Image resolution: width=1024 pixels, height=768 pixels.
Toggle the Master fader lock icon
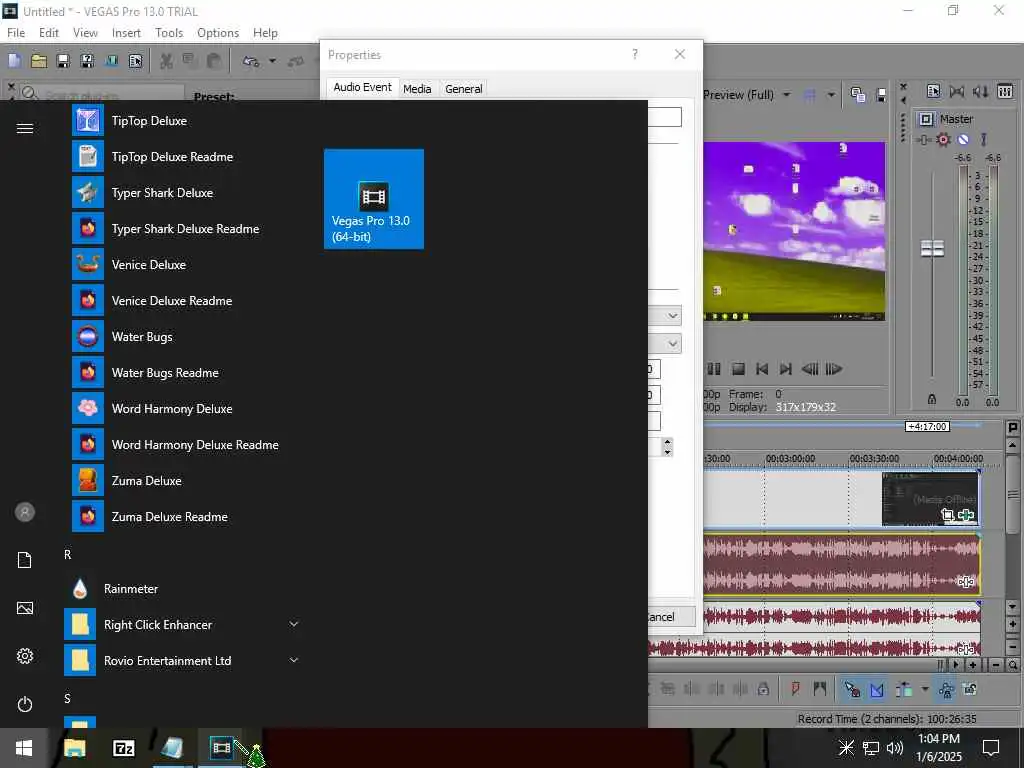(932, 398)
